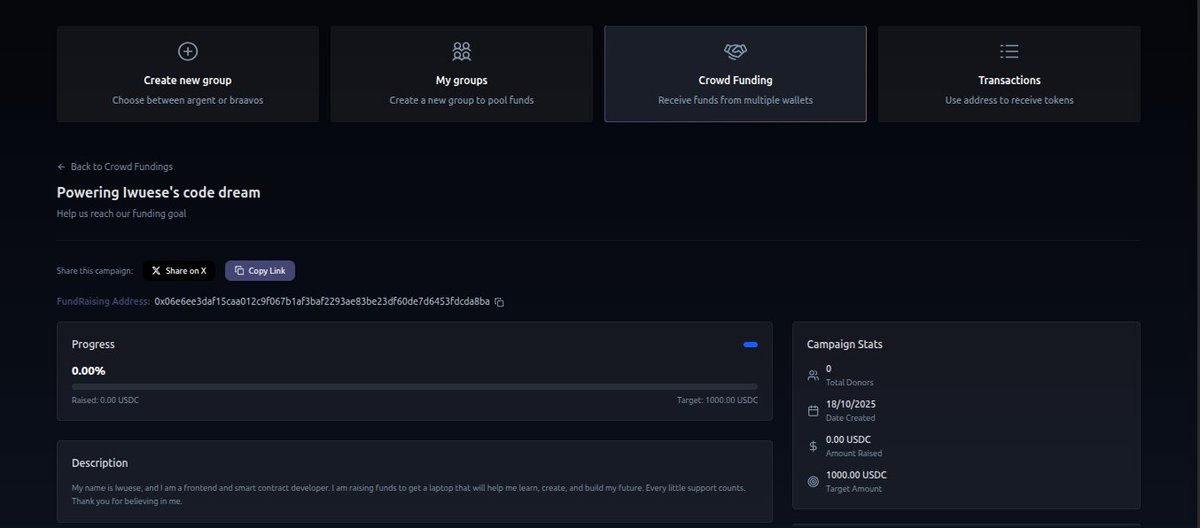
Task: Click the campaign description paragraph
Action: click(x=408, y=494)
